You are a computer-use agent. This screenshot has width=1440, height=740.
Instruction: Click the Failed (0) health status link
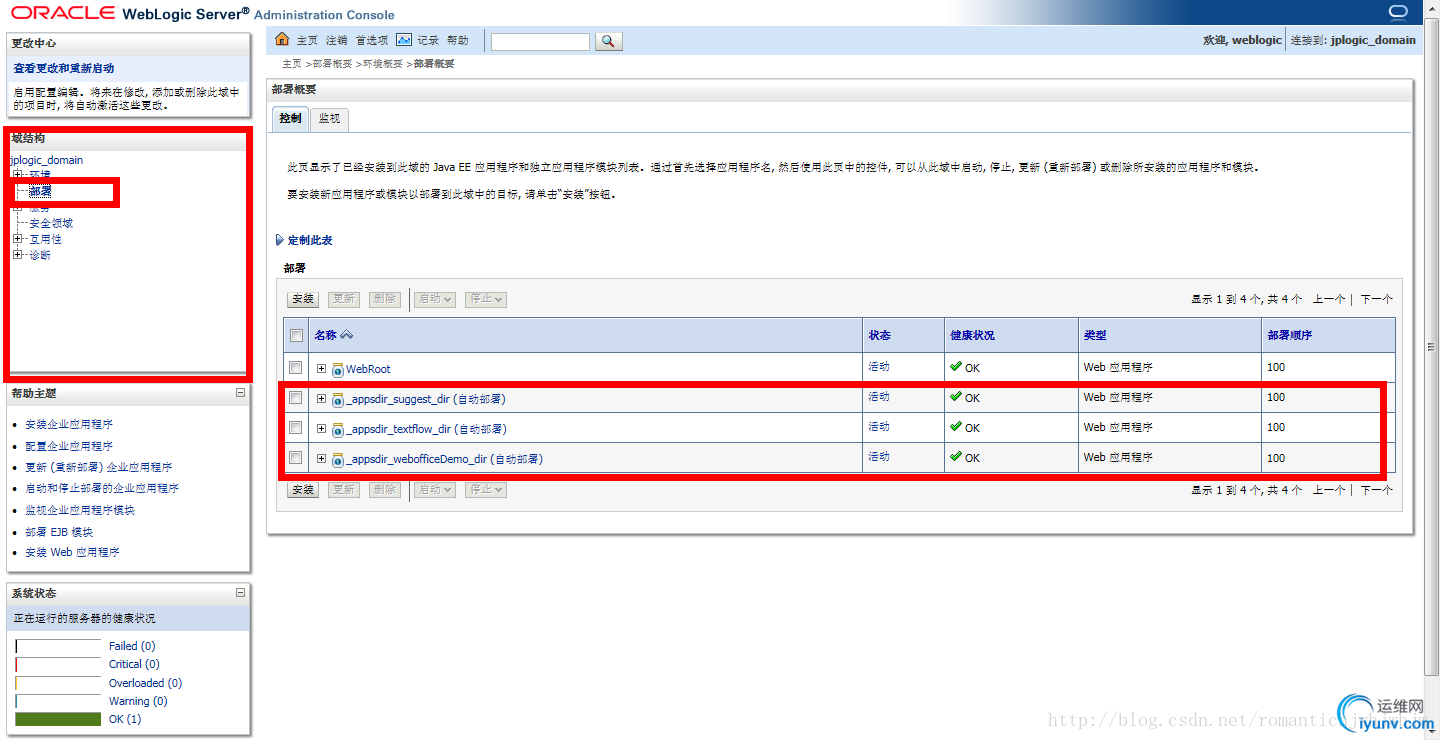(132, 647)
